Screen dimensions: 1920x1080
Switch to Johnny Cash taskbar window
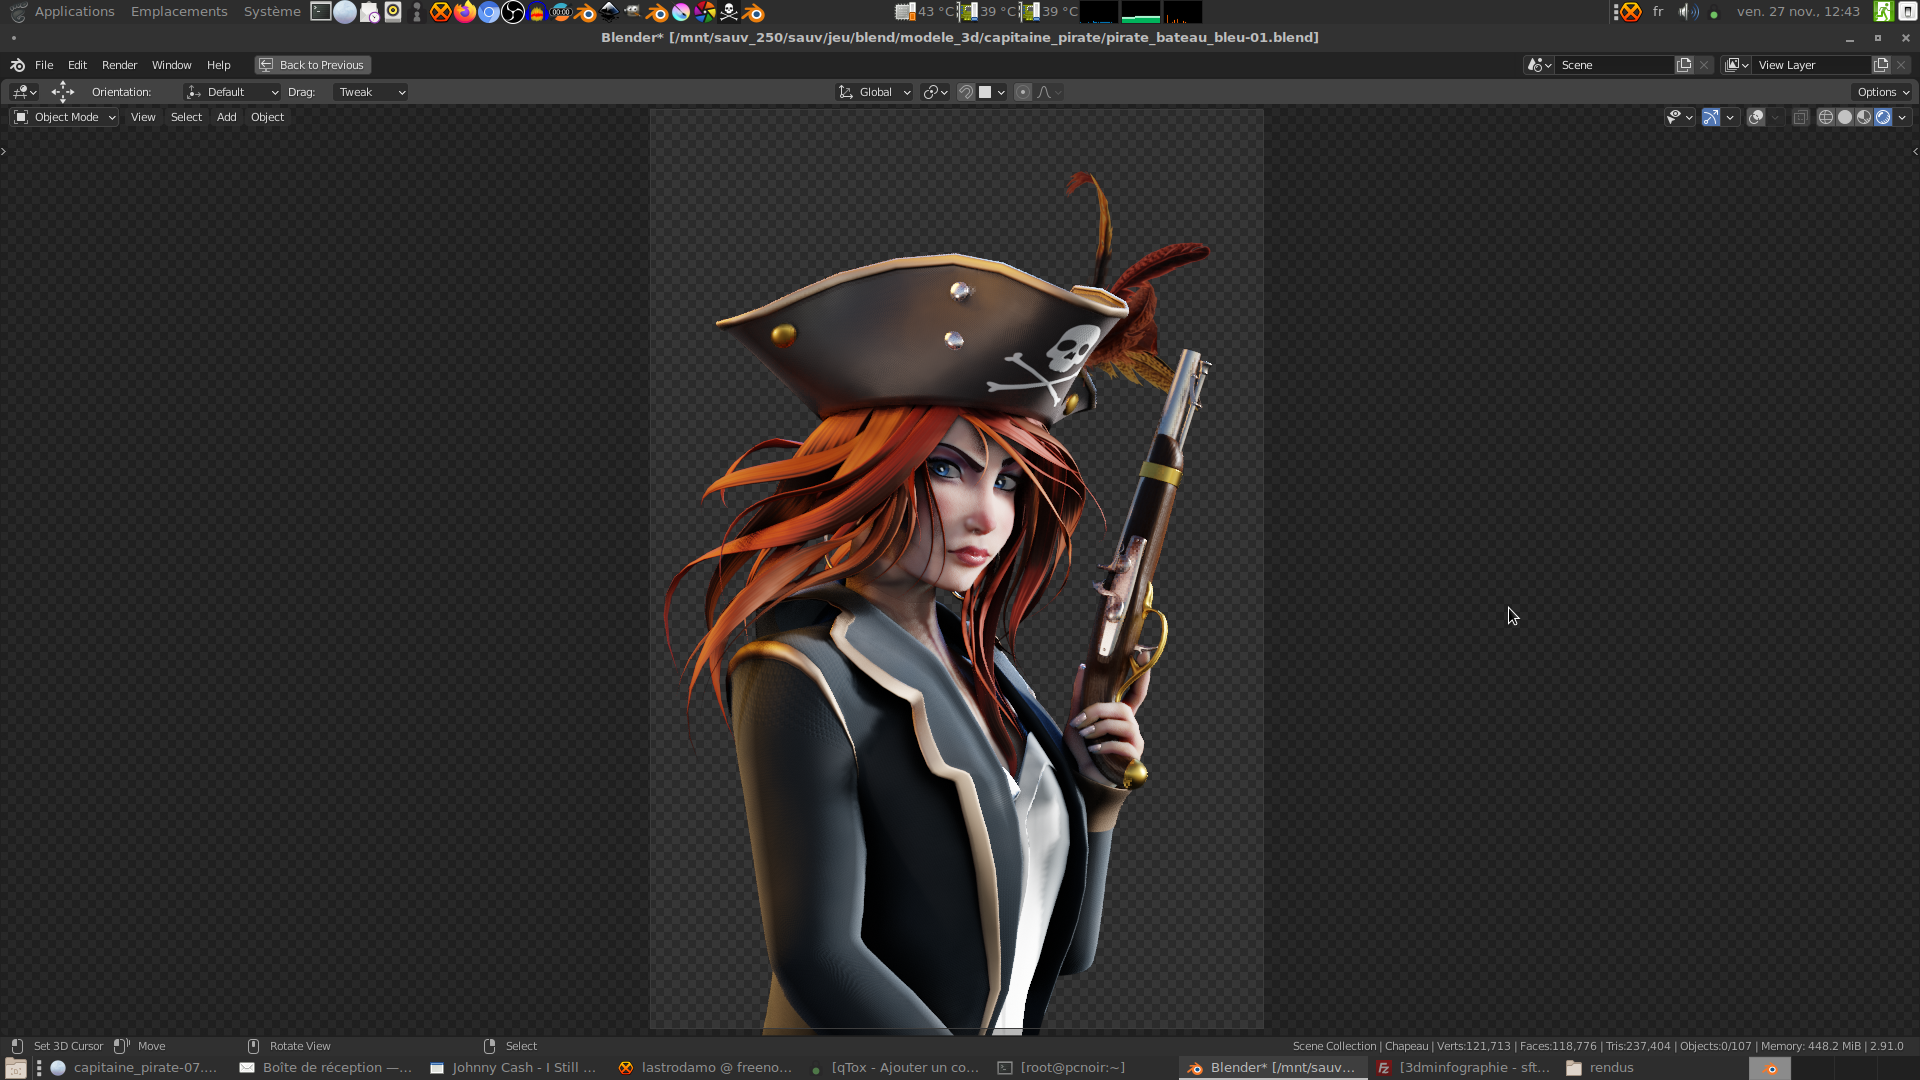pyautogui.click(x=514, y=1068)
